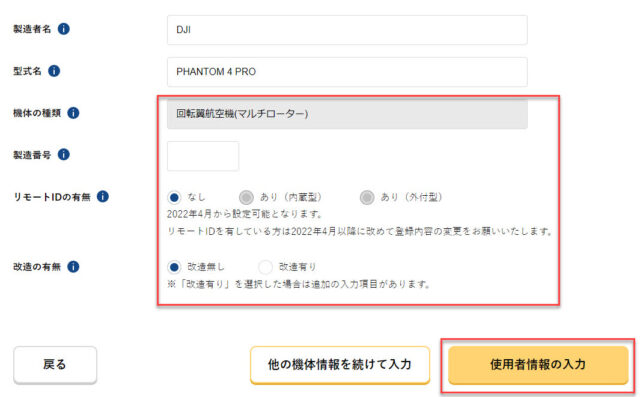The width and height of the screenshot is (640, 397).
Task: Click the 改造無し label text
Action: point(206,267)
